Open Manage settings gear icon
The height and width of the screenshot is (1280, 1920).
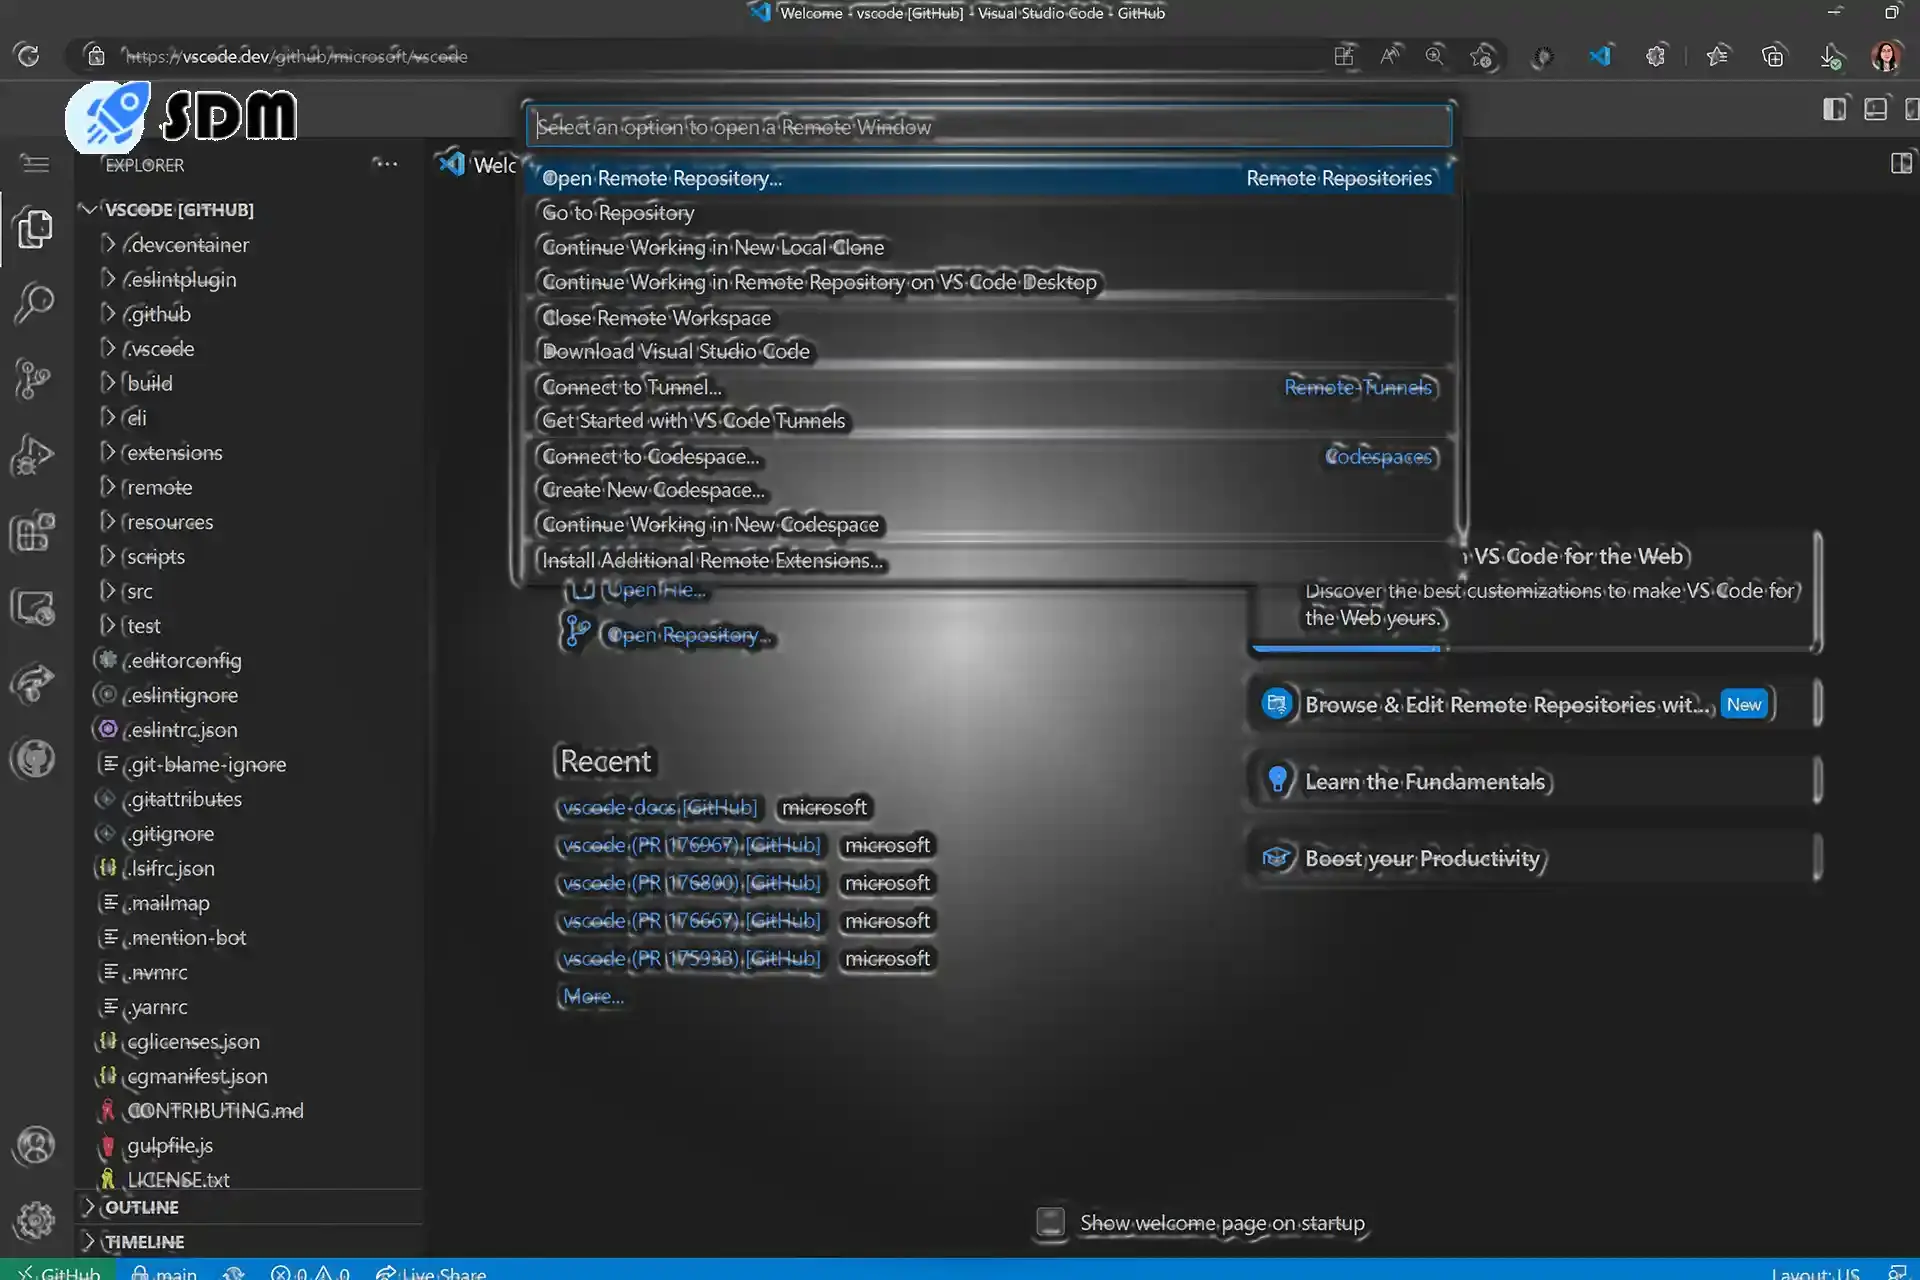tap(36, 1220)
